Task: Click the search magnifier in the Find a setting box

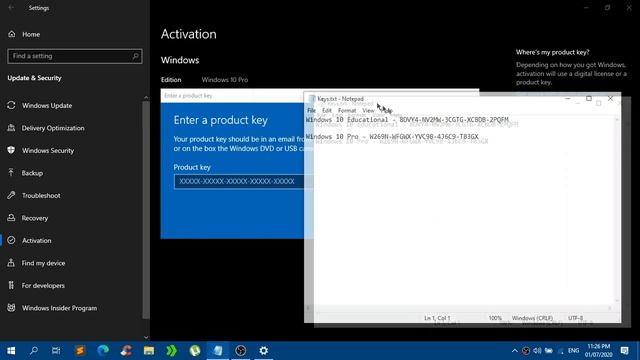Action: pyautogui.click(x=136, y=56)
